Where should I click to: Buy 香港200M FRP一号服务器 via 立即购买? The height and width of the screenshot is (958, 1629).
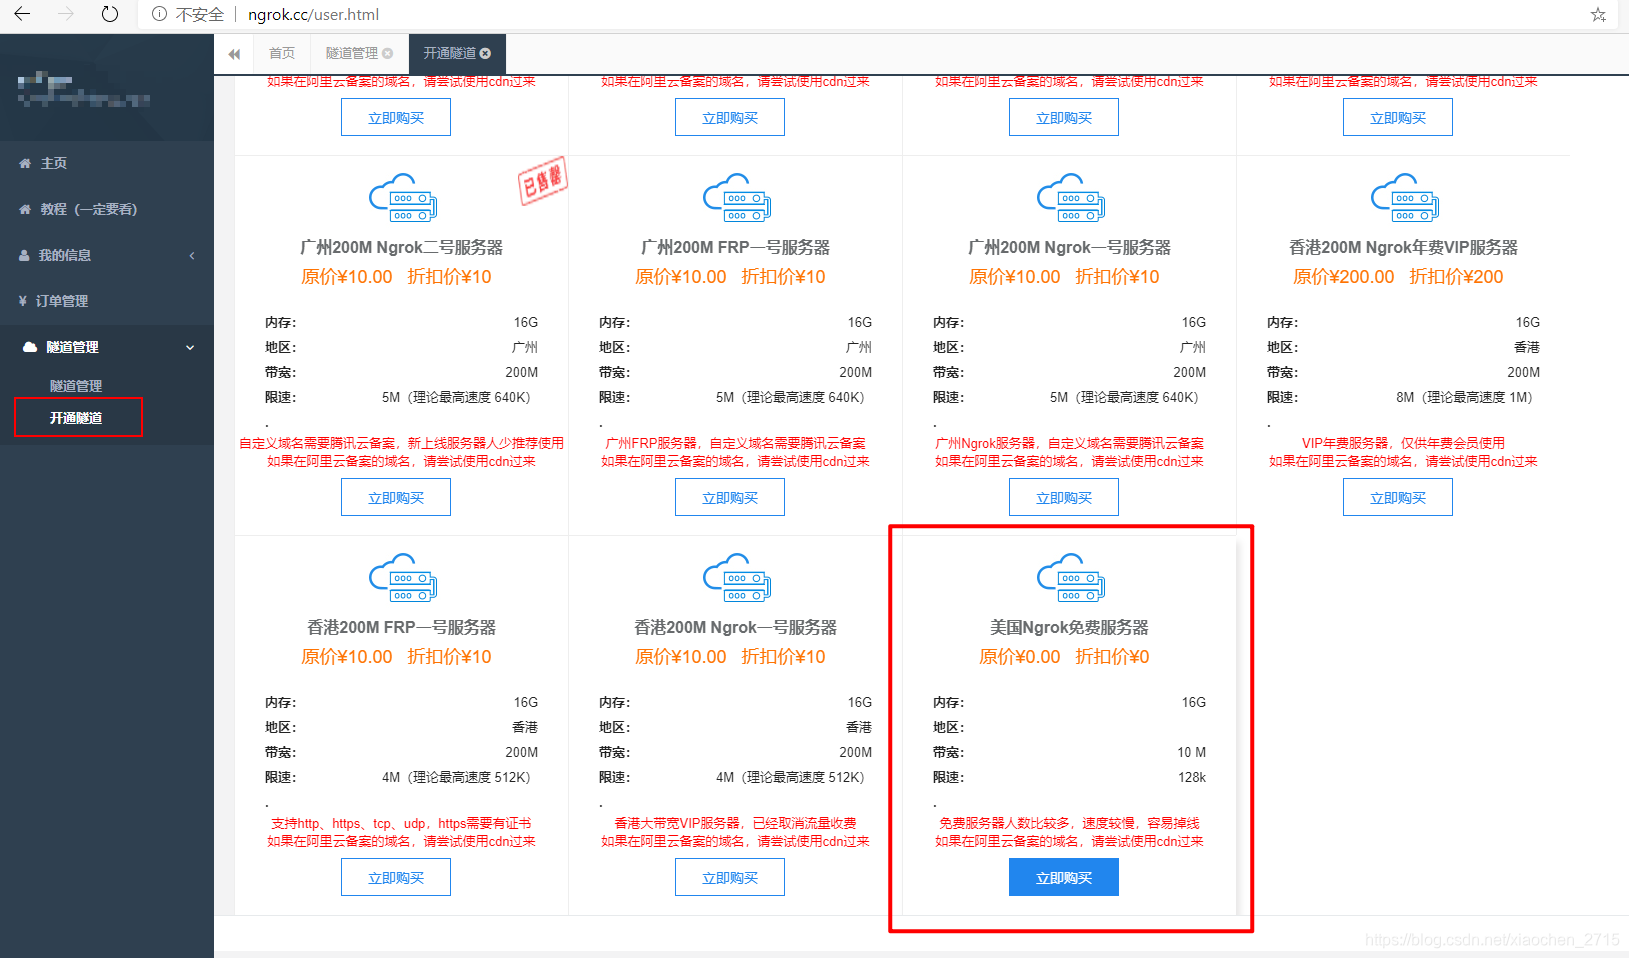coord(396,877)
